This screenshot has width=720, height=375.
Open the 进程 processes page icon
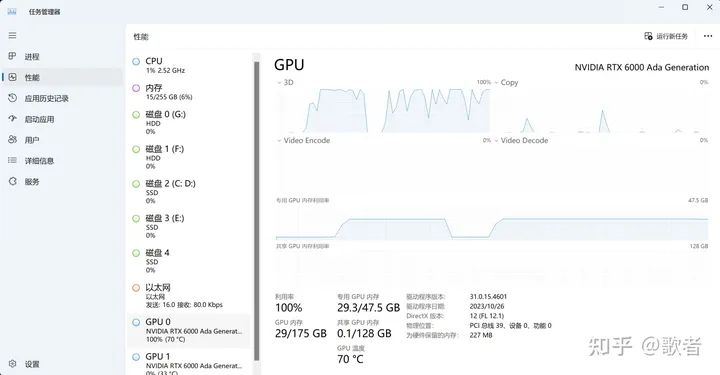pos(12,56)
